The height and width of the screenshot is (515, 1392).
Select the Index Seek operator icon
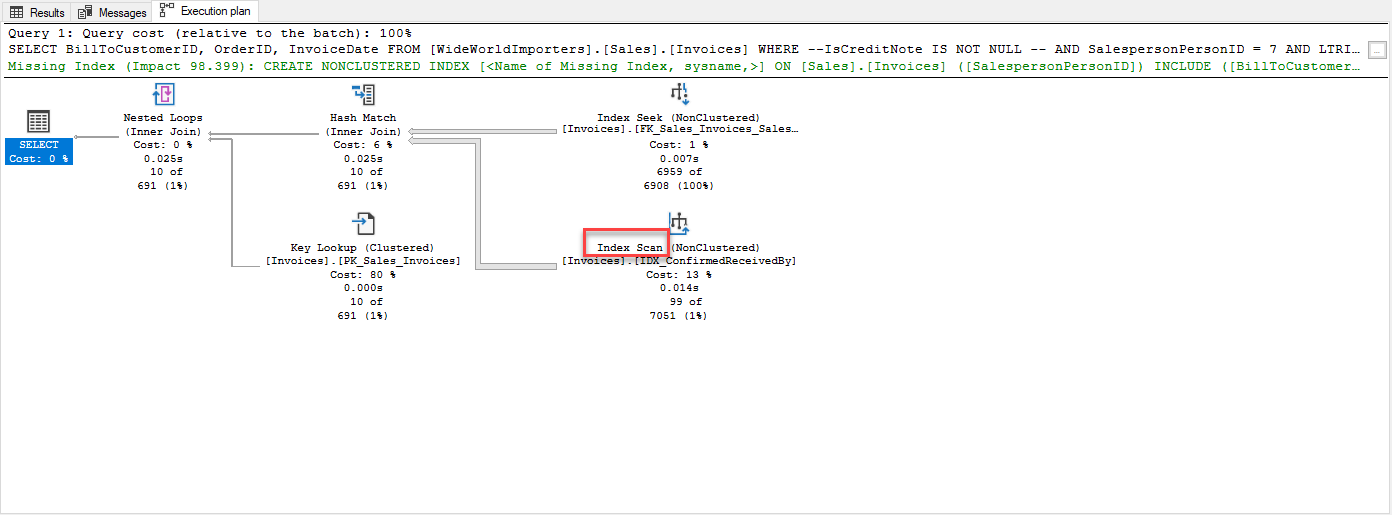679,95
